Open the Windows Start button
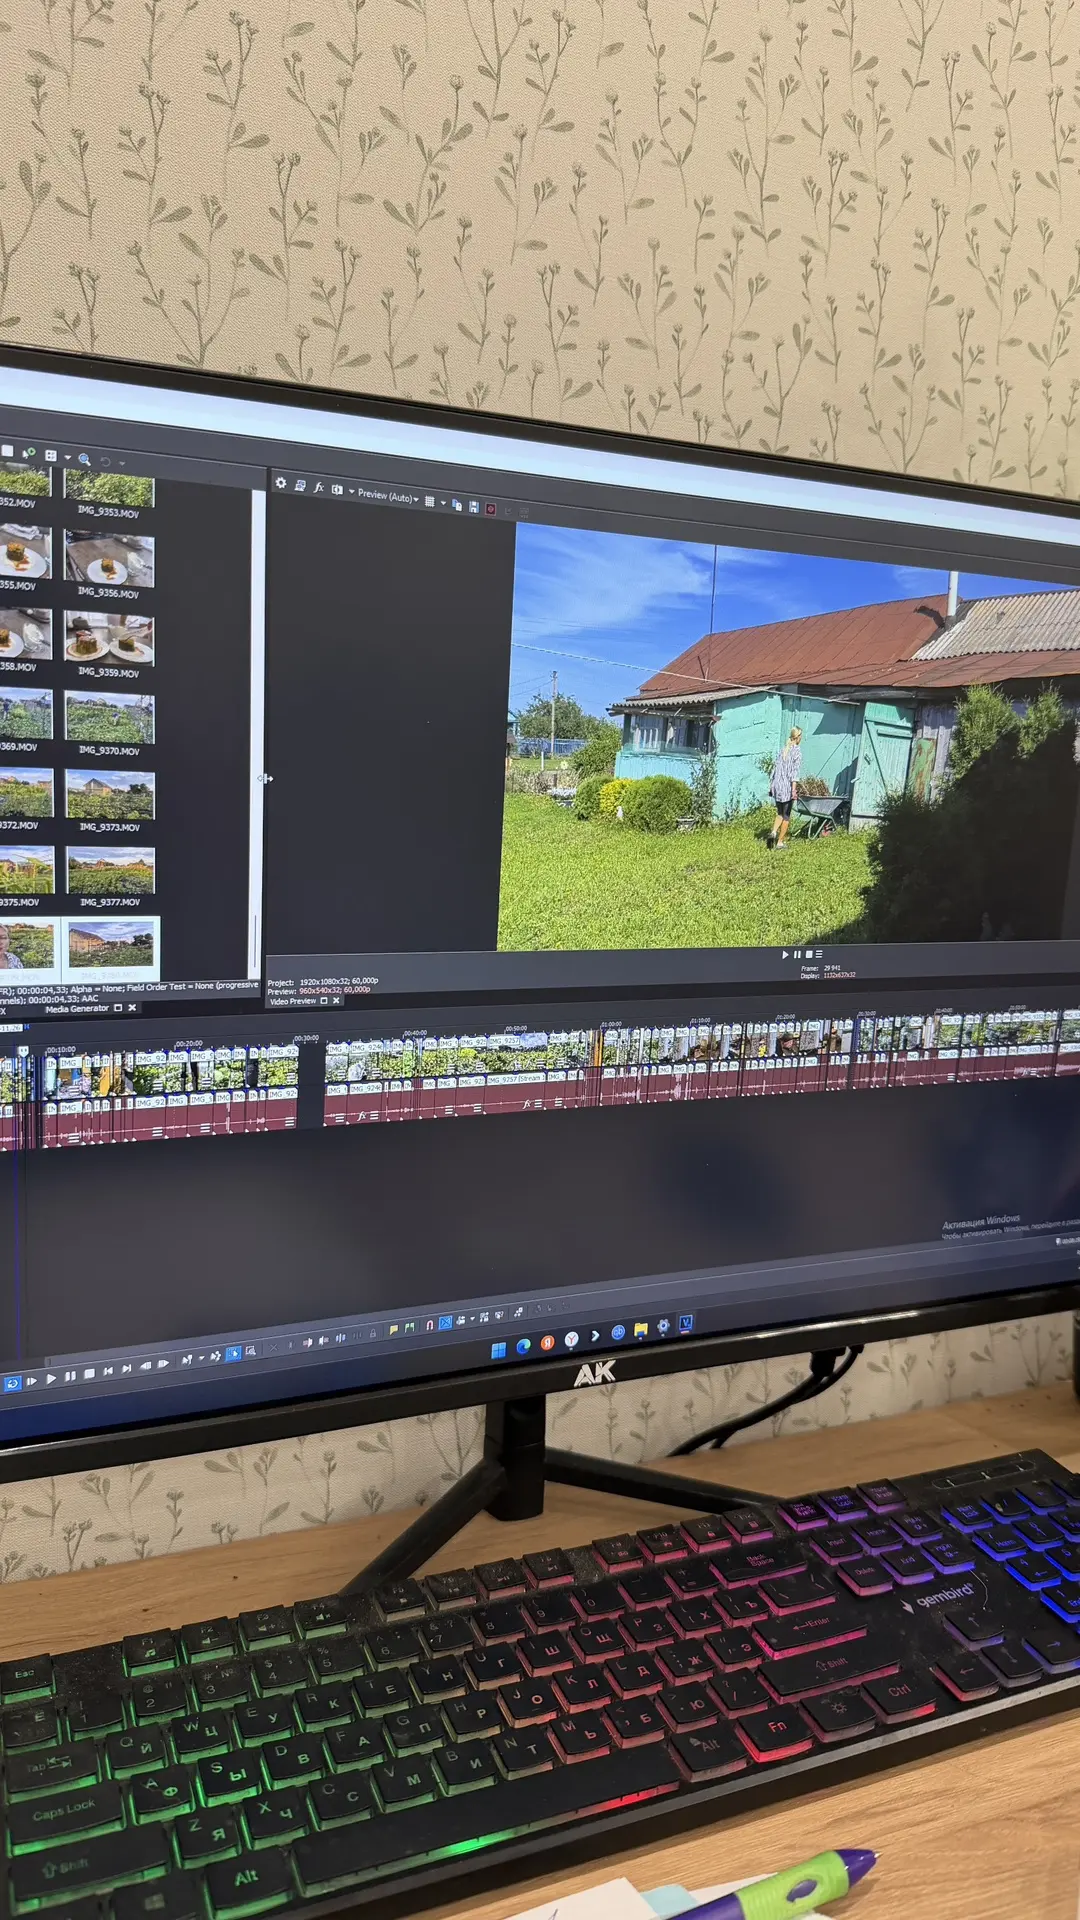The width and height of the screenshot is (1080, 1920). click(x=498, y=1350)
